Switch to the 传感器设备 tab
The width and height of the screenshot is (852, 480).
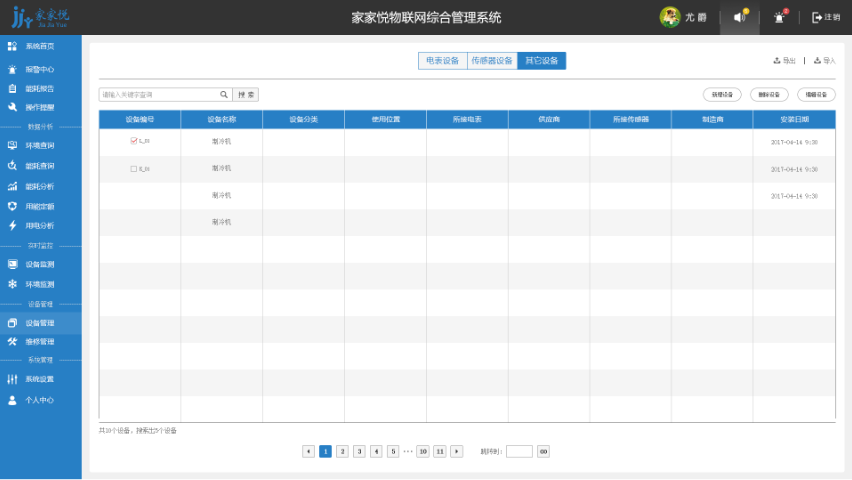tap(491, 61)
